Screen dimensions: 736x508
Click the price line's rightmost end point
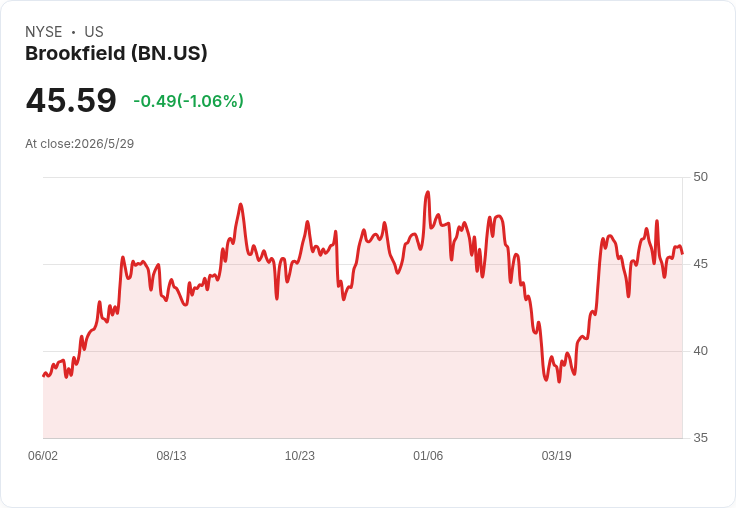682,254
